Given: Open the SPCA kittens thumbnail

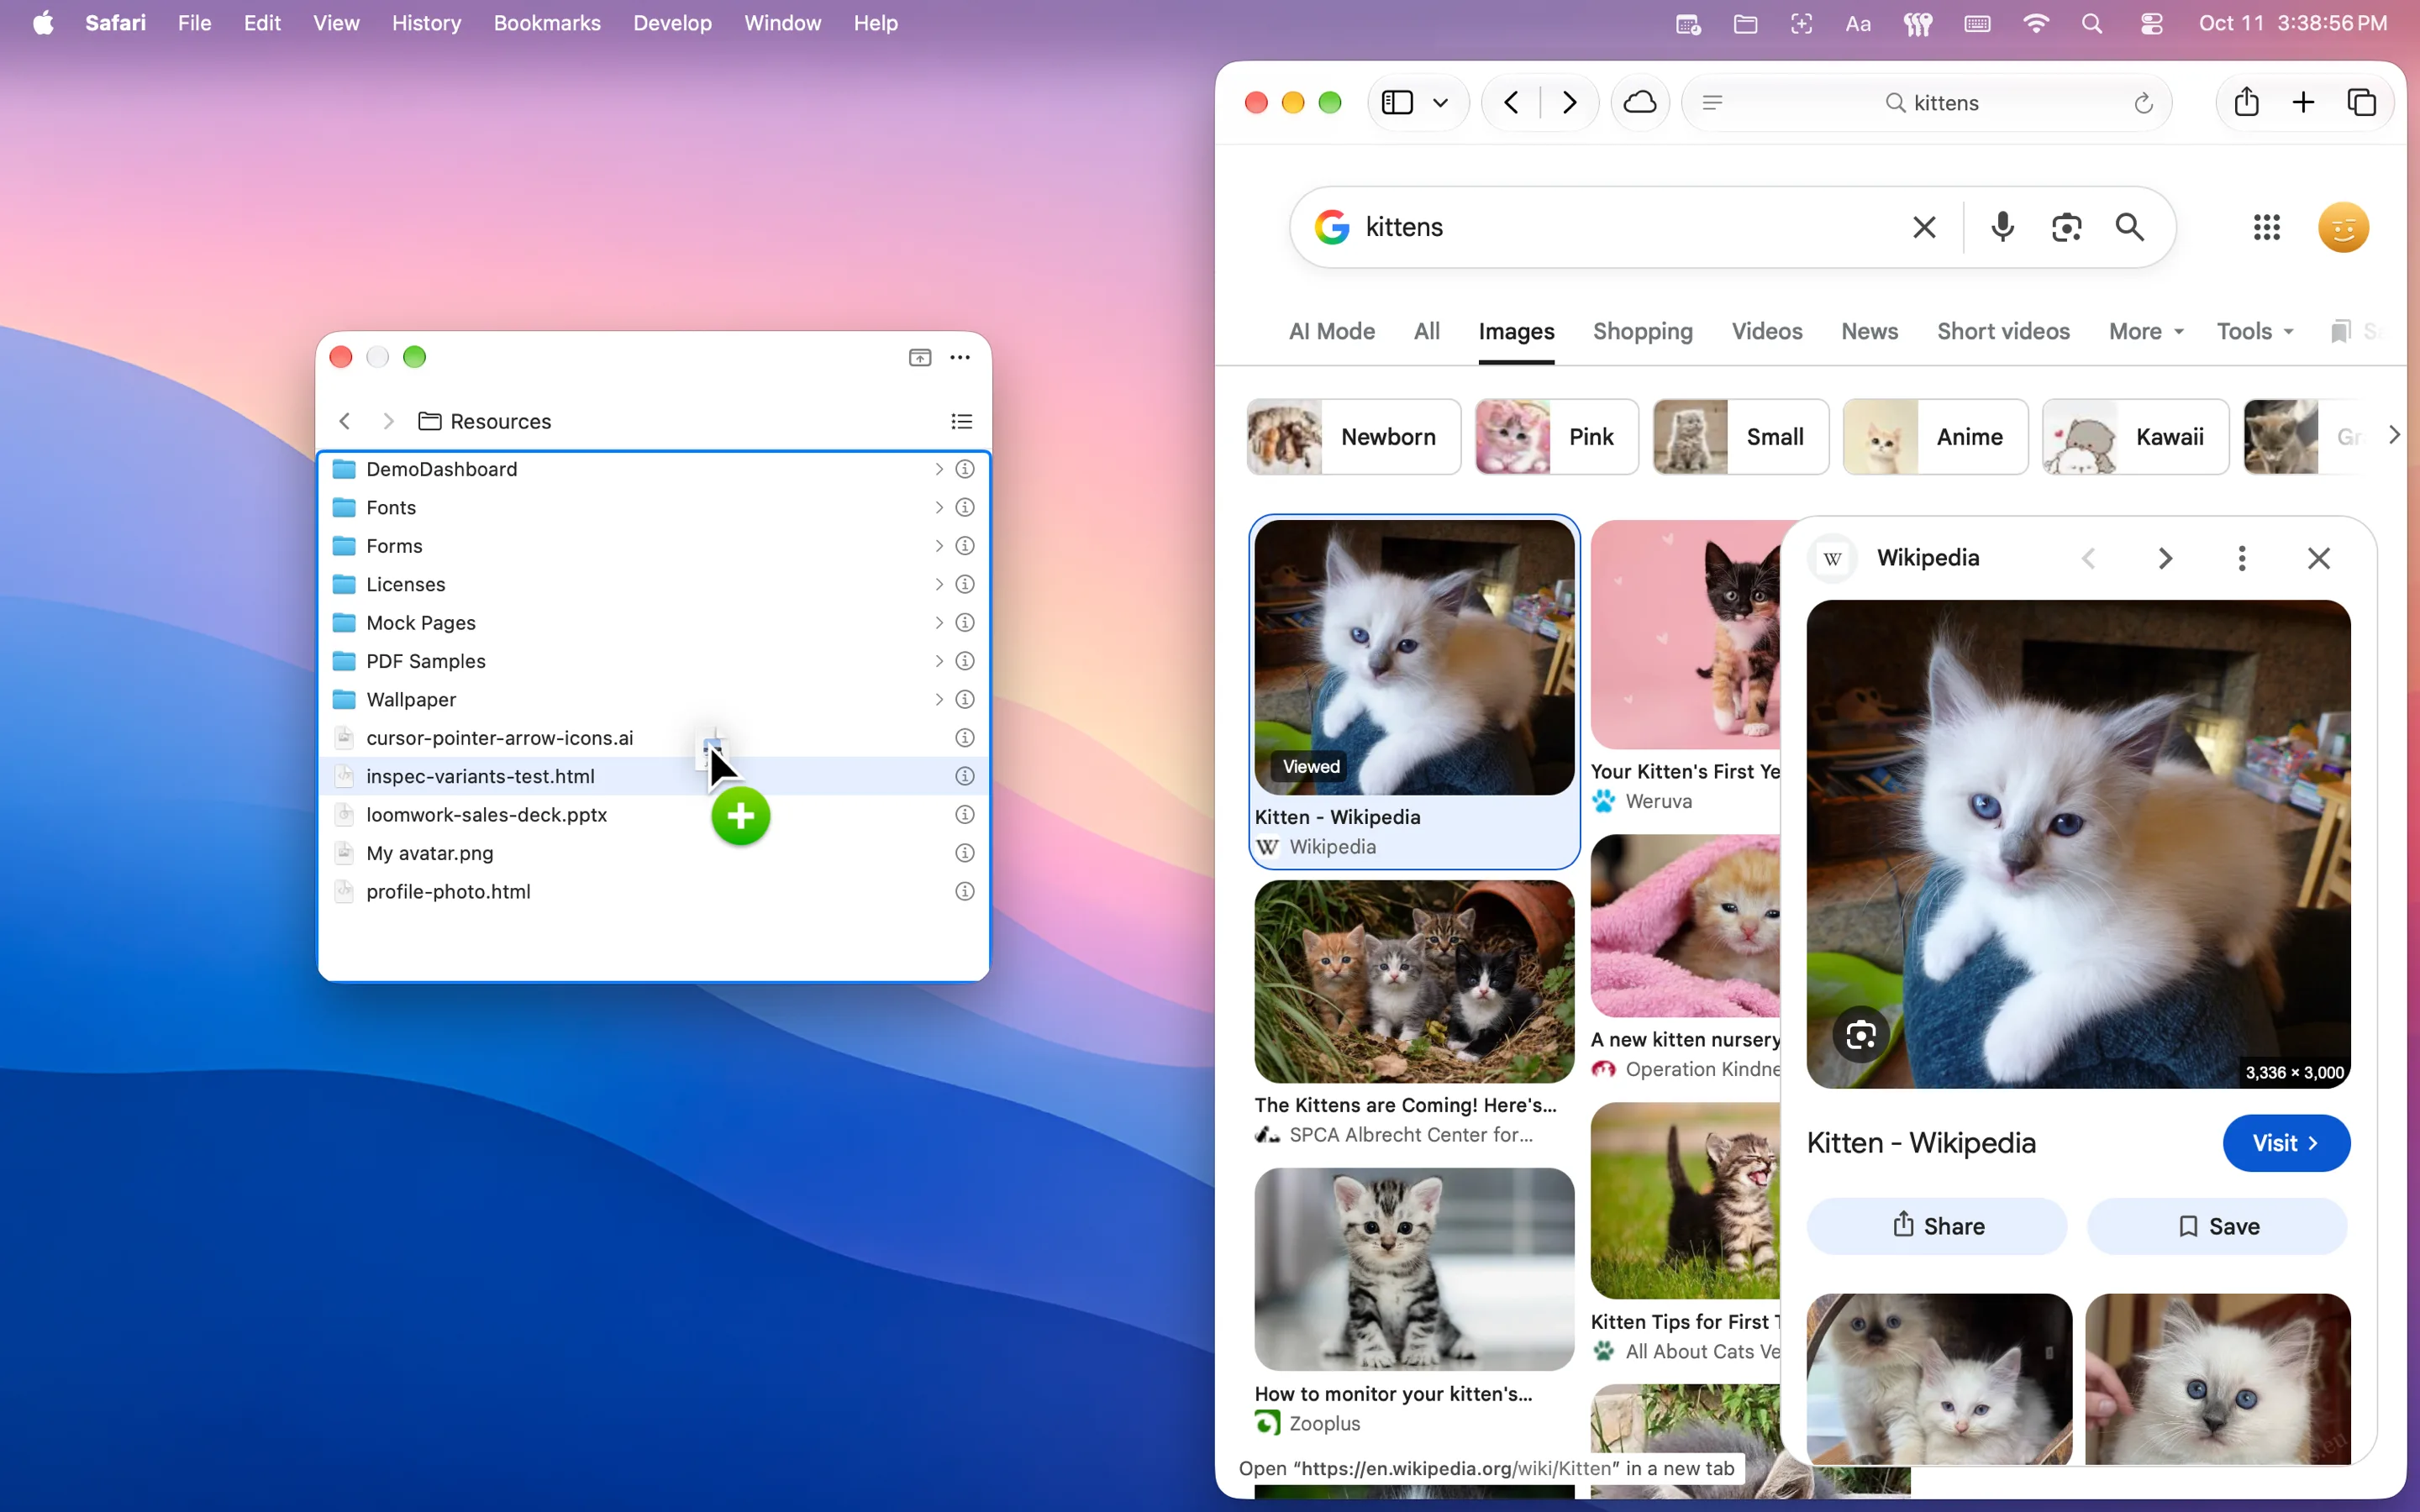Looking at the screenshot, I should tap(1413, 981).
